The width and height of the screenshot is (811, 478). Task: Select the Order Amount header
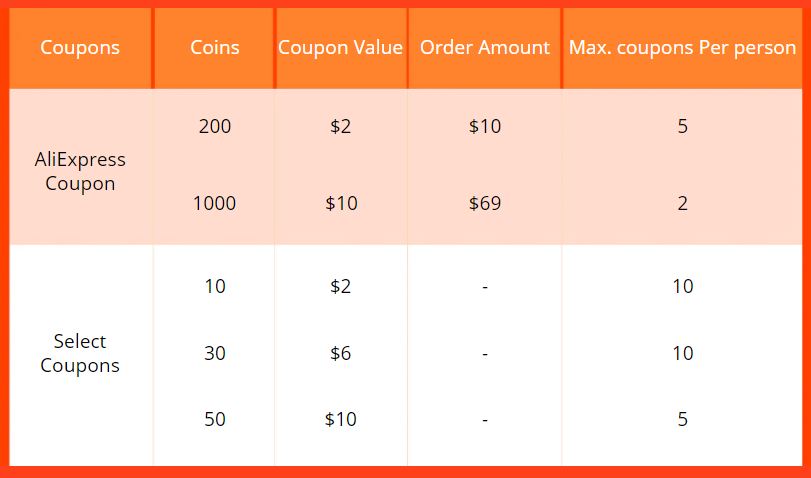coord(485,48)
